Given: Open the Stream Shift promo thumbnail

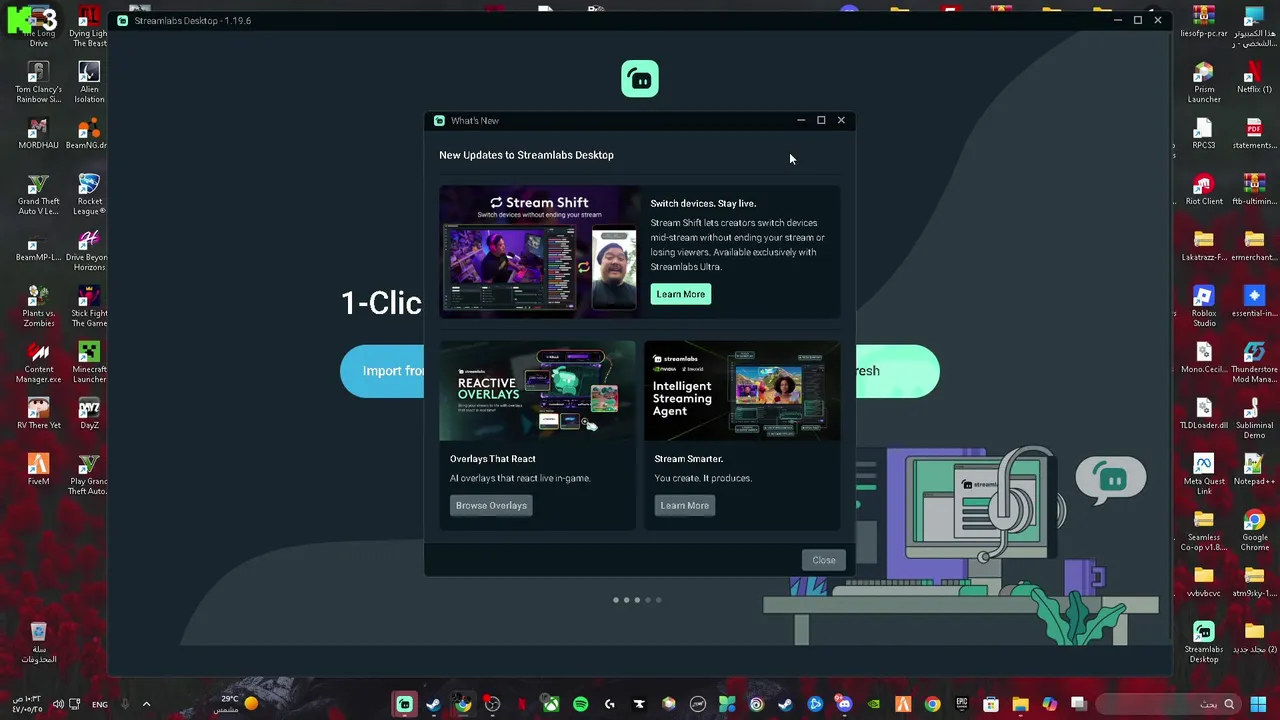Looking at the screenshot, I should (x=539, y=252).
